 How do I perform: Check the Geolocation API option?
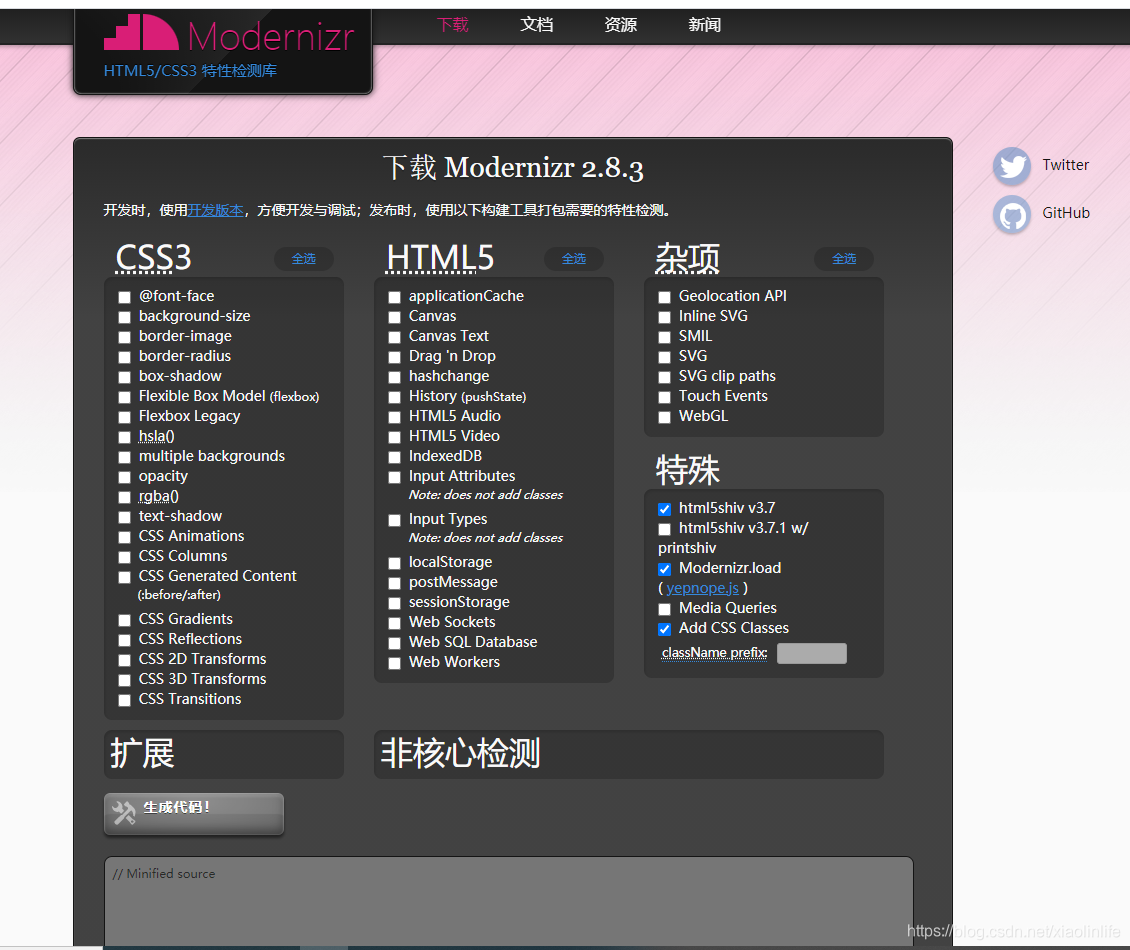pos(664,297)
